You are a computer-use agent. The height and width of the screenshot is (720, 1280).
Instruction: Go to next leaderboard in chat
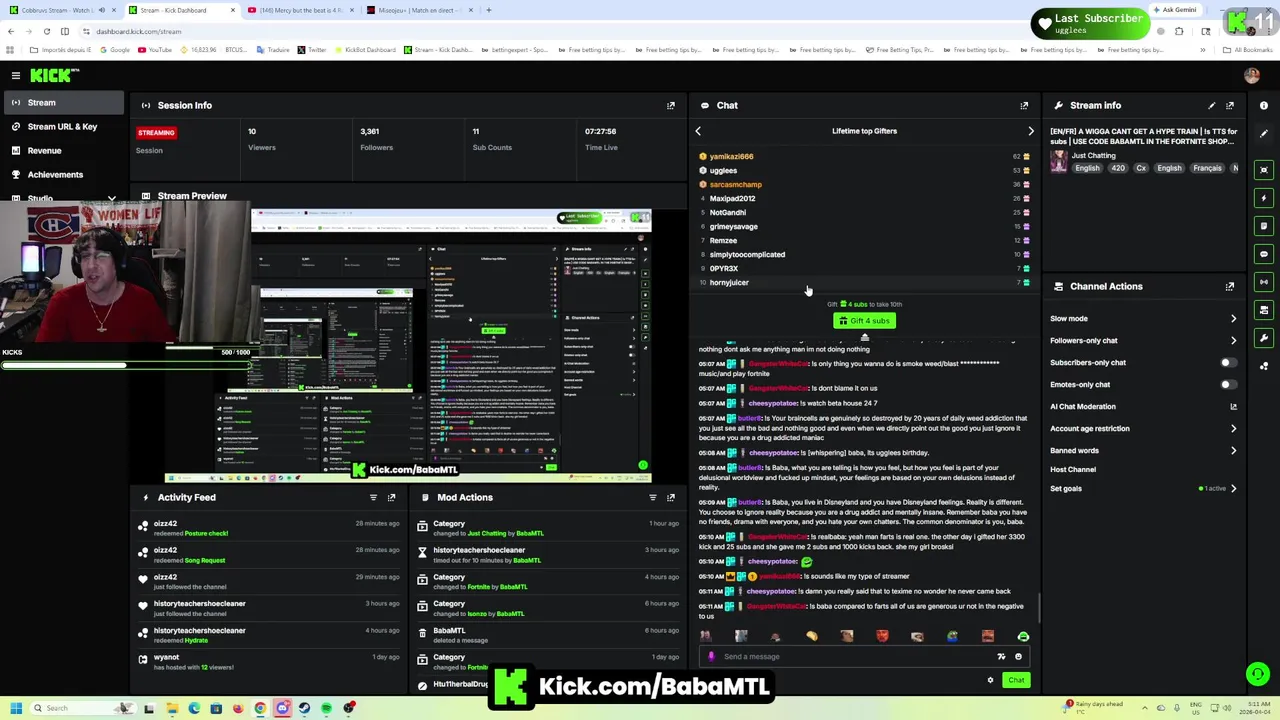tap(1031, 131)
